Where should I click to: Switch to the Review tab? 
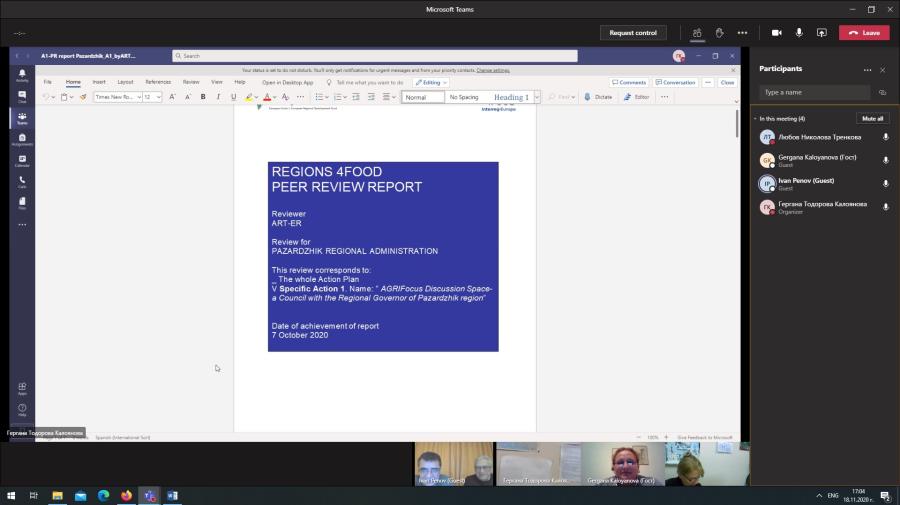(x=191, y=82)
